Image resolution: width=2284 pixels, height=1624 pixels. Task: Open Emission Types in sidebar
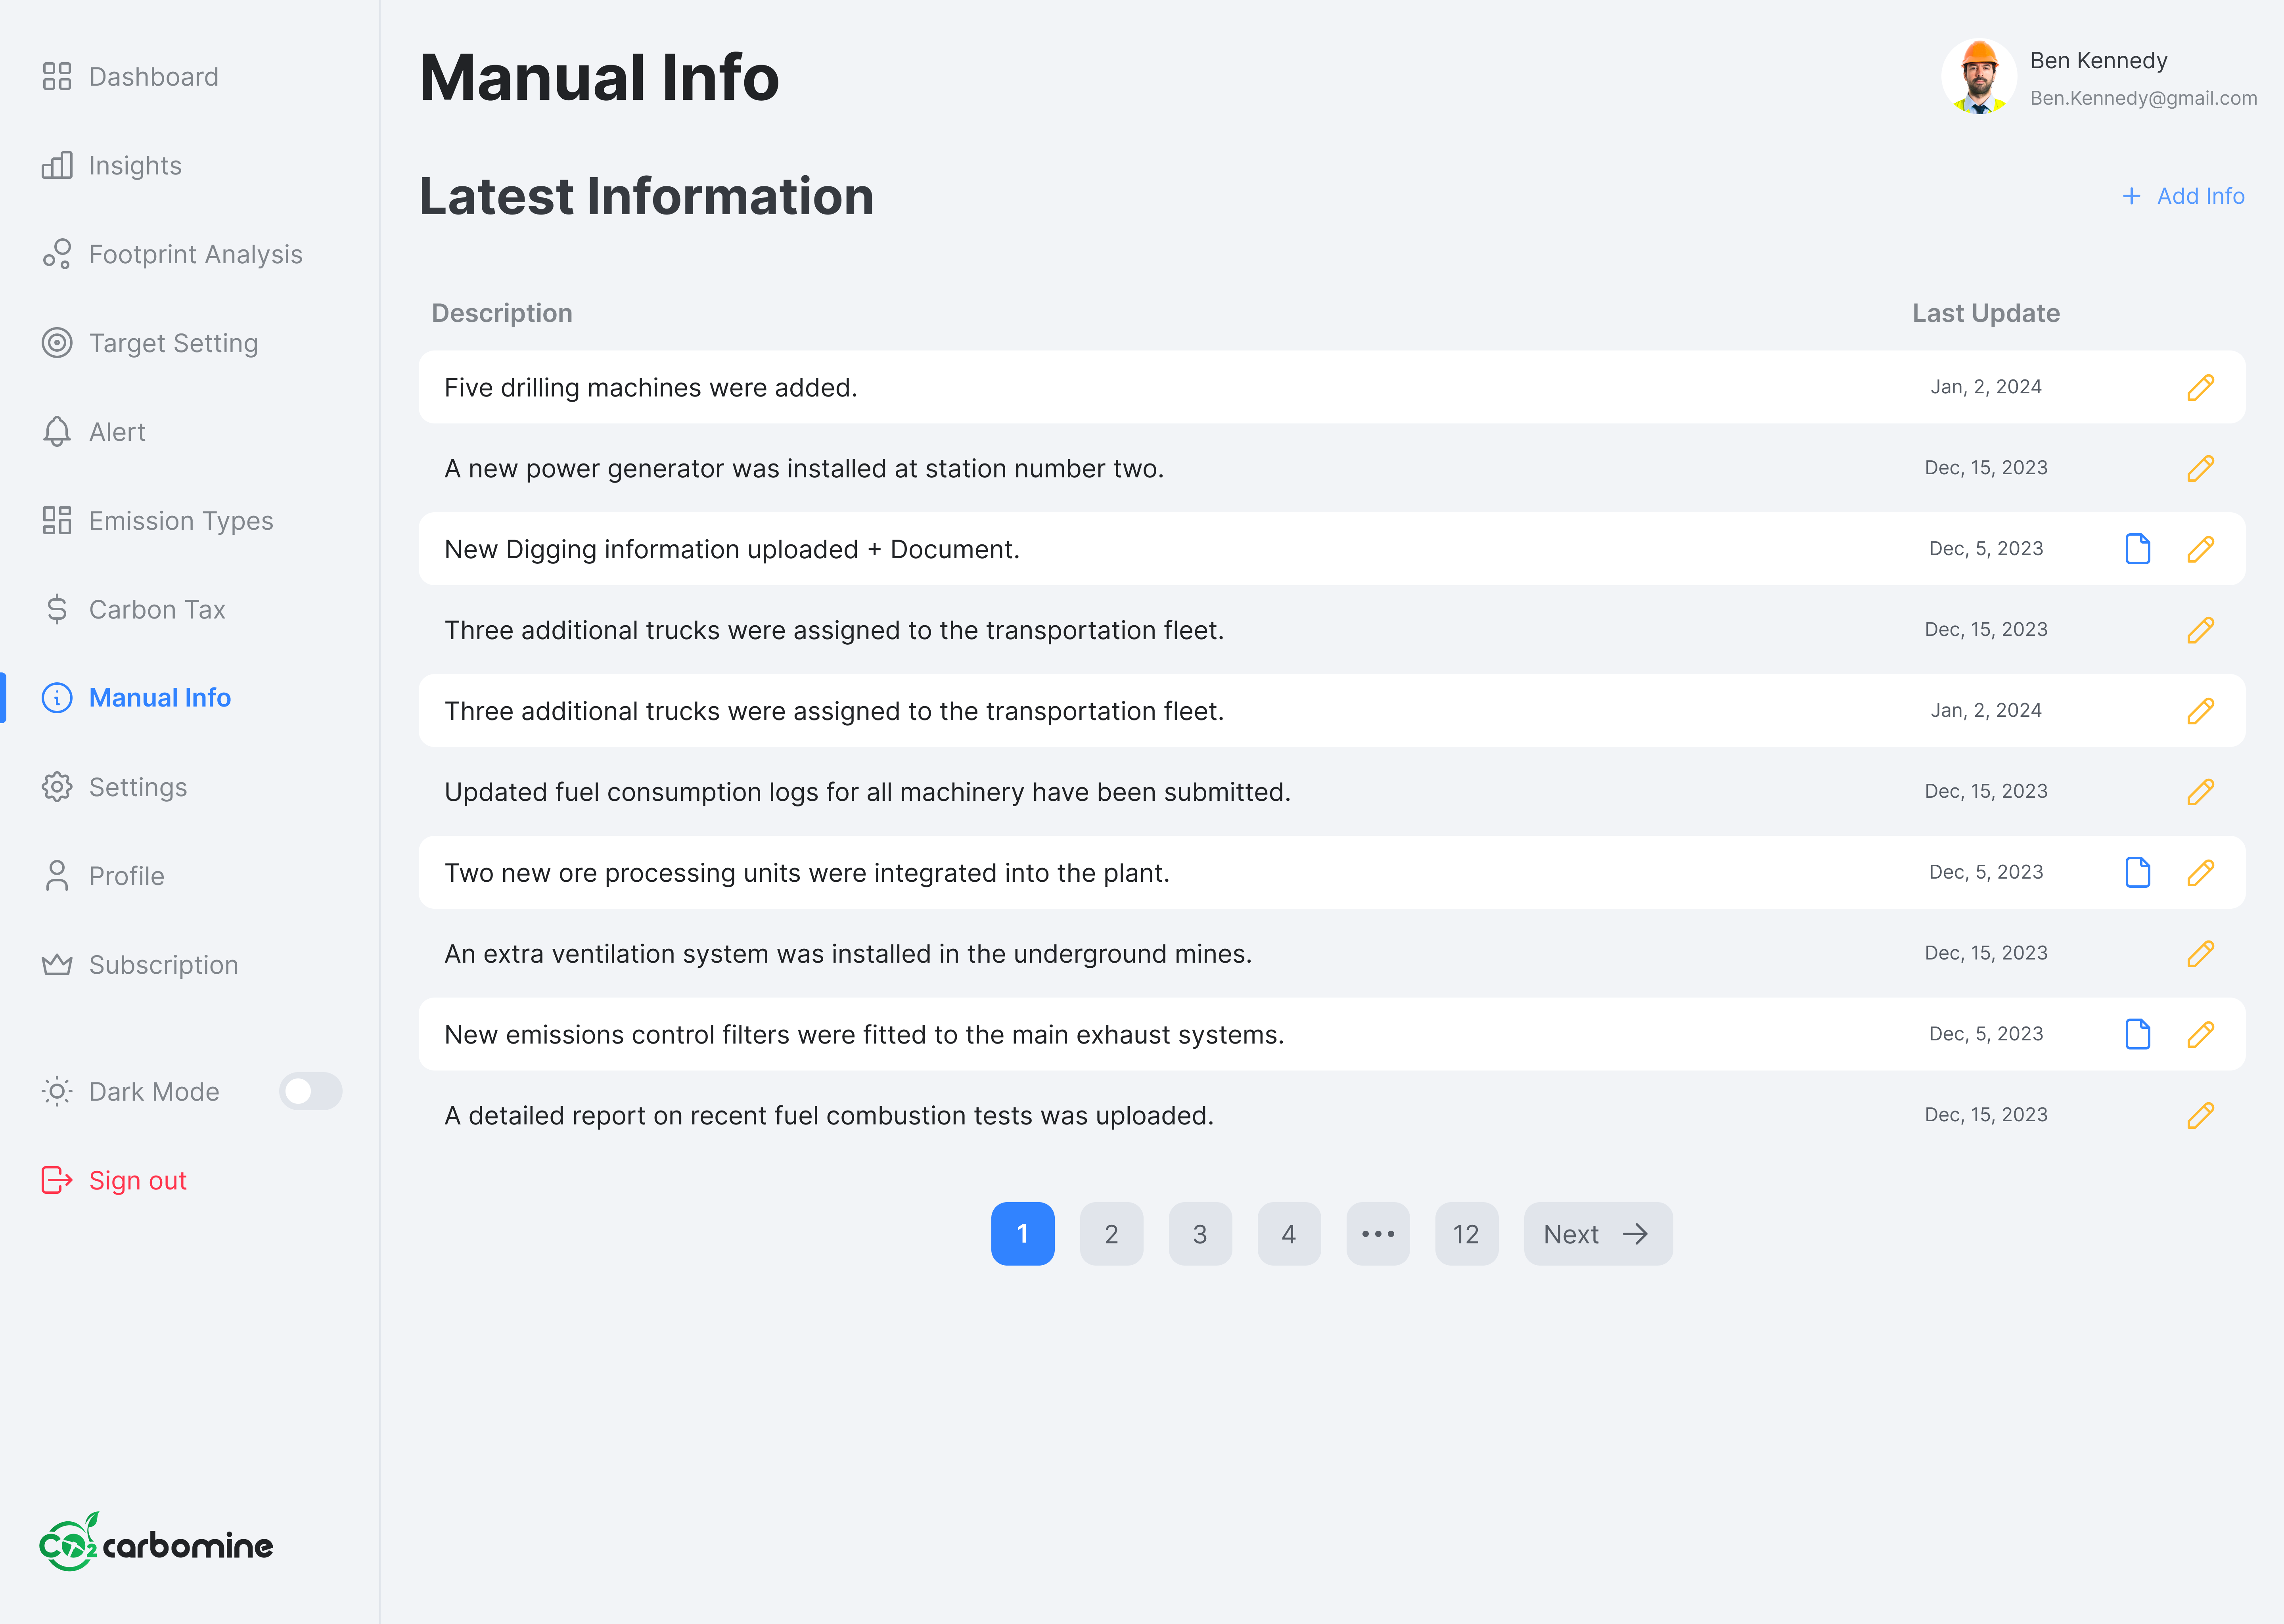click(x=180, y=520)
